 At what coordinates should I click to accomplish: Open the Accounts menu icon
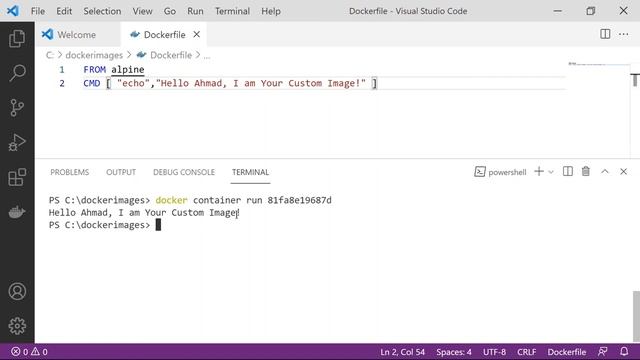pos(17,291)
